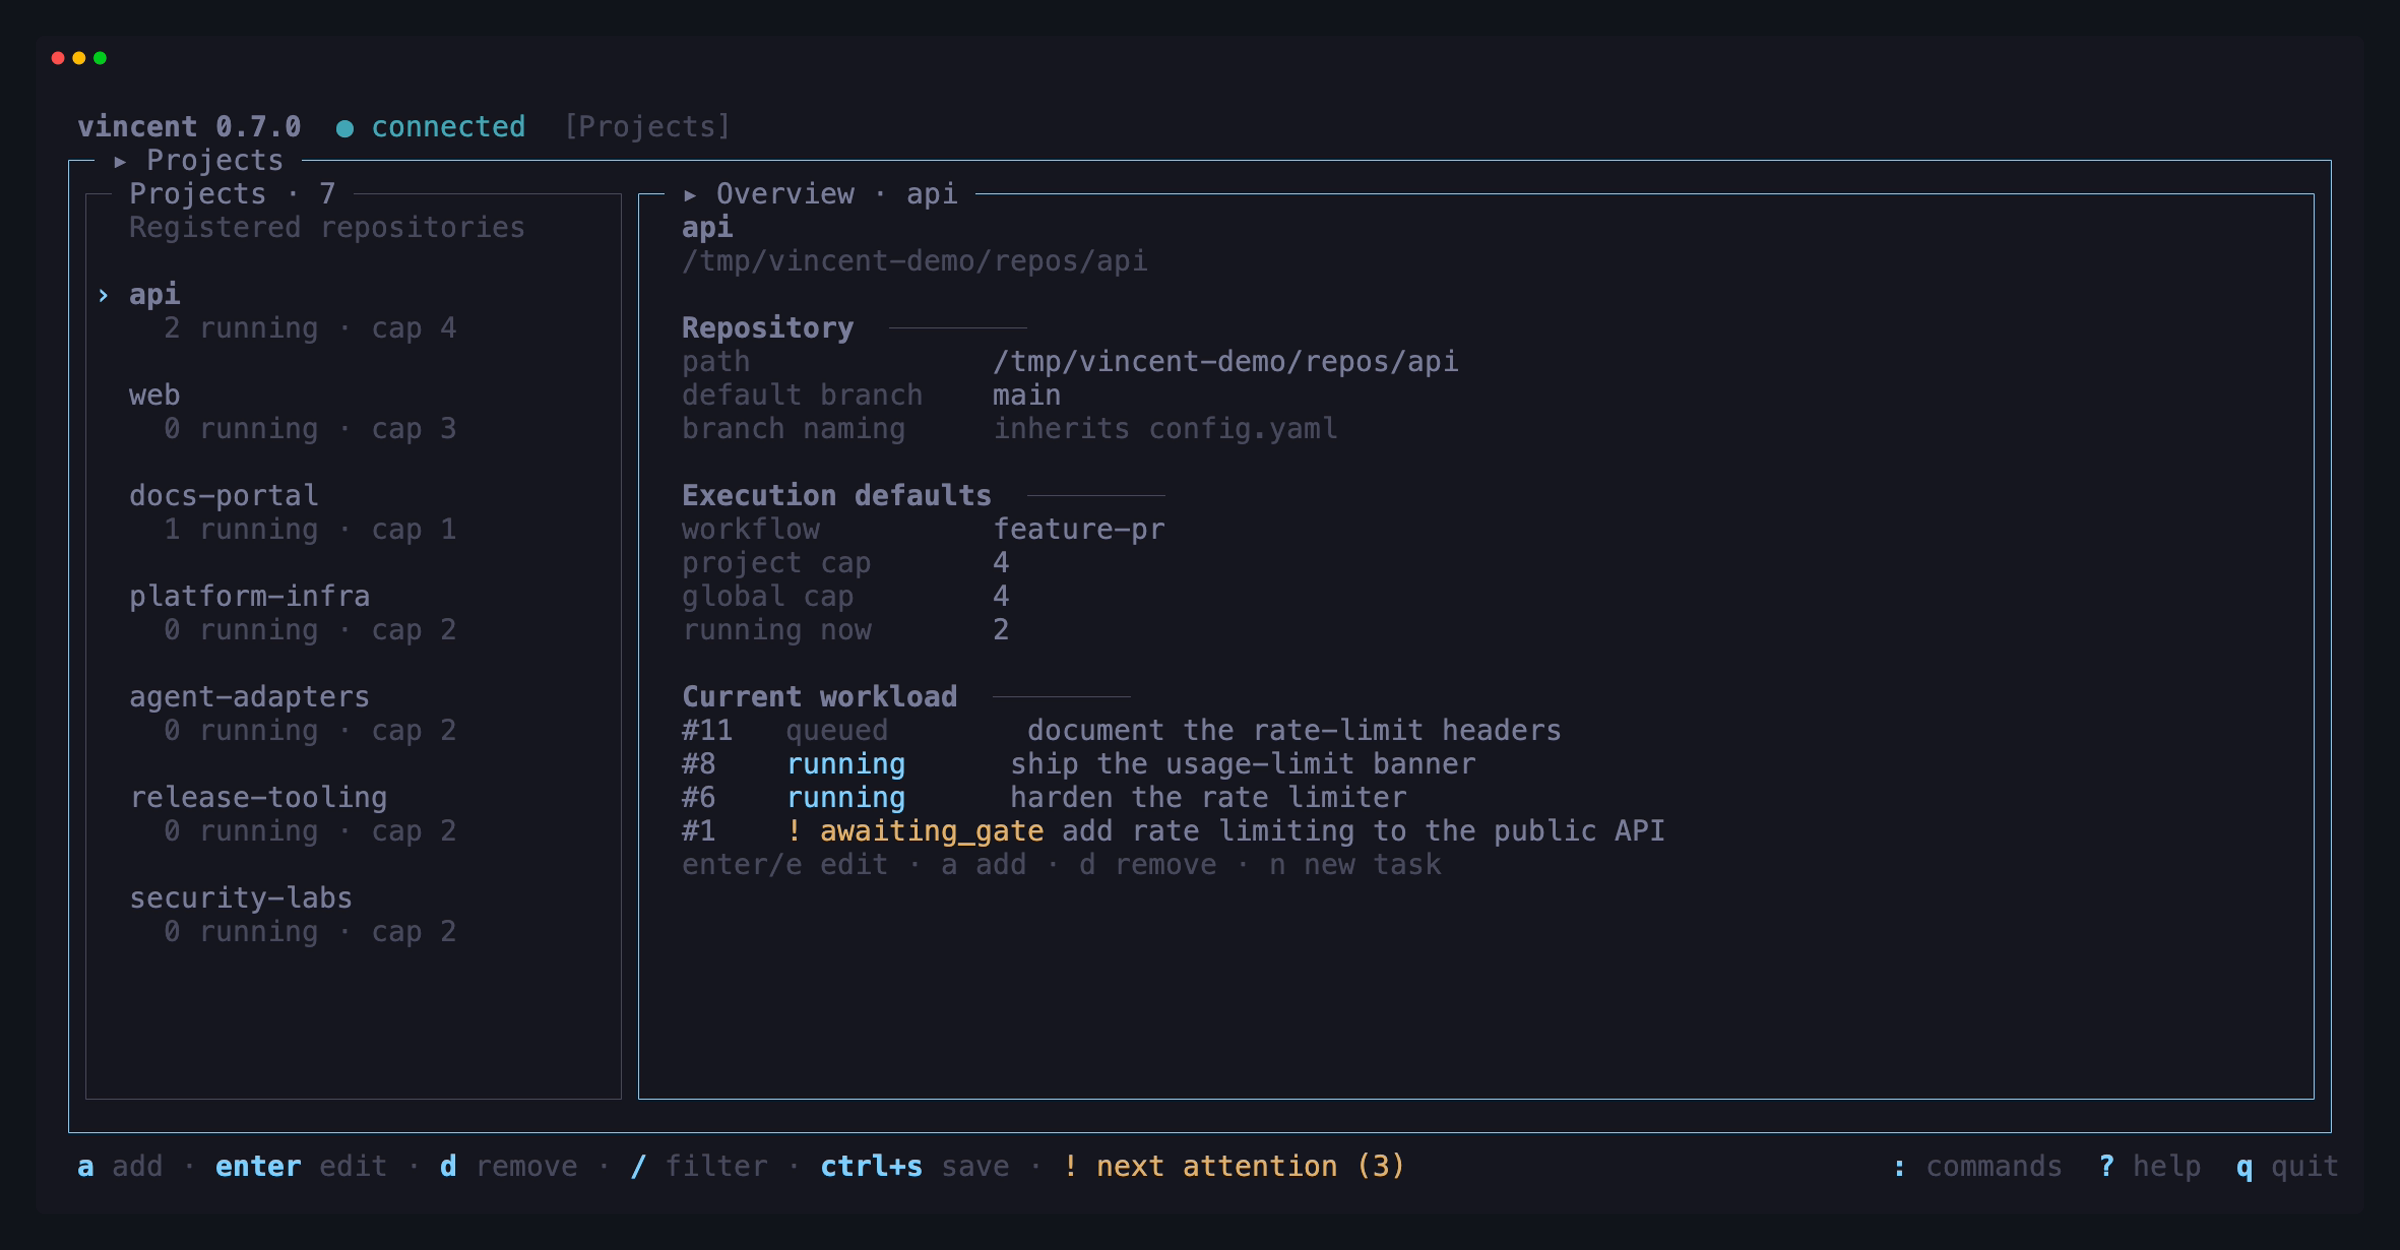Image resolution: width=2400 pixels, height=1250 pixels.
Task: Click the yellow minimize window button
Action: click(79, 58)
